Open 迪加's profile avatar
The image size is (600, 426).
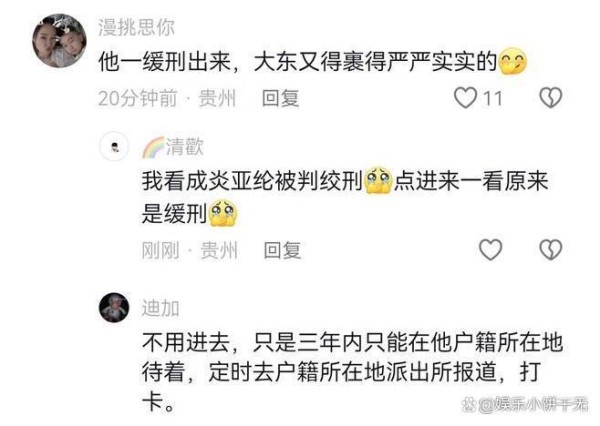pyautogui.click(x=114, y=307)
